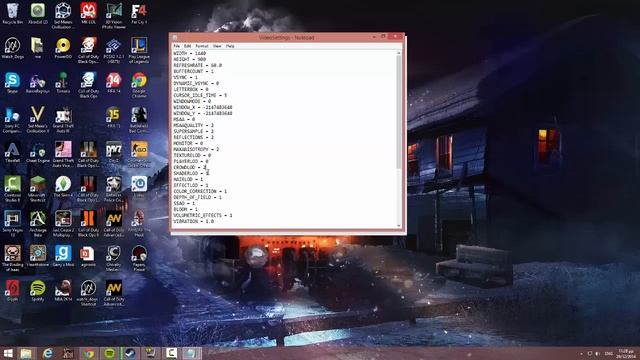This screenshot has width=640, height=360.
Task: Select the FIFA 14 desktop icon
Action: [x=114, y=83]
